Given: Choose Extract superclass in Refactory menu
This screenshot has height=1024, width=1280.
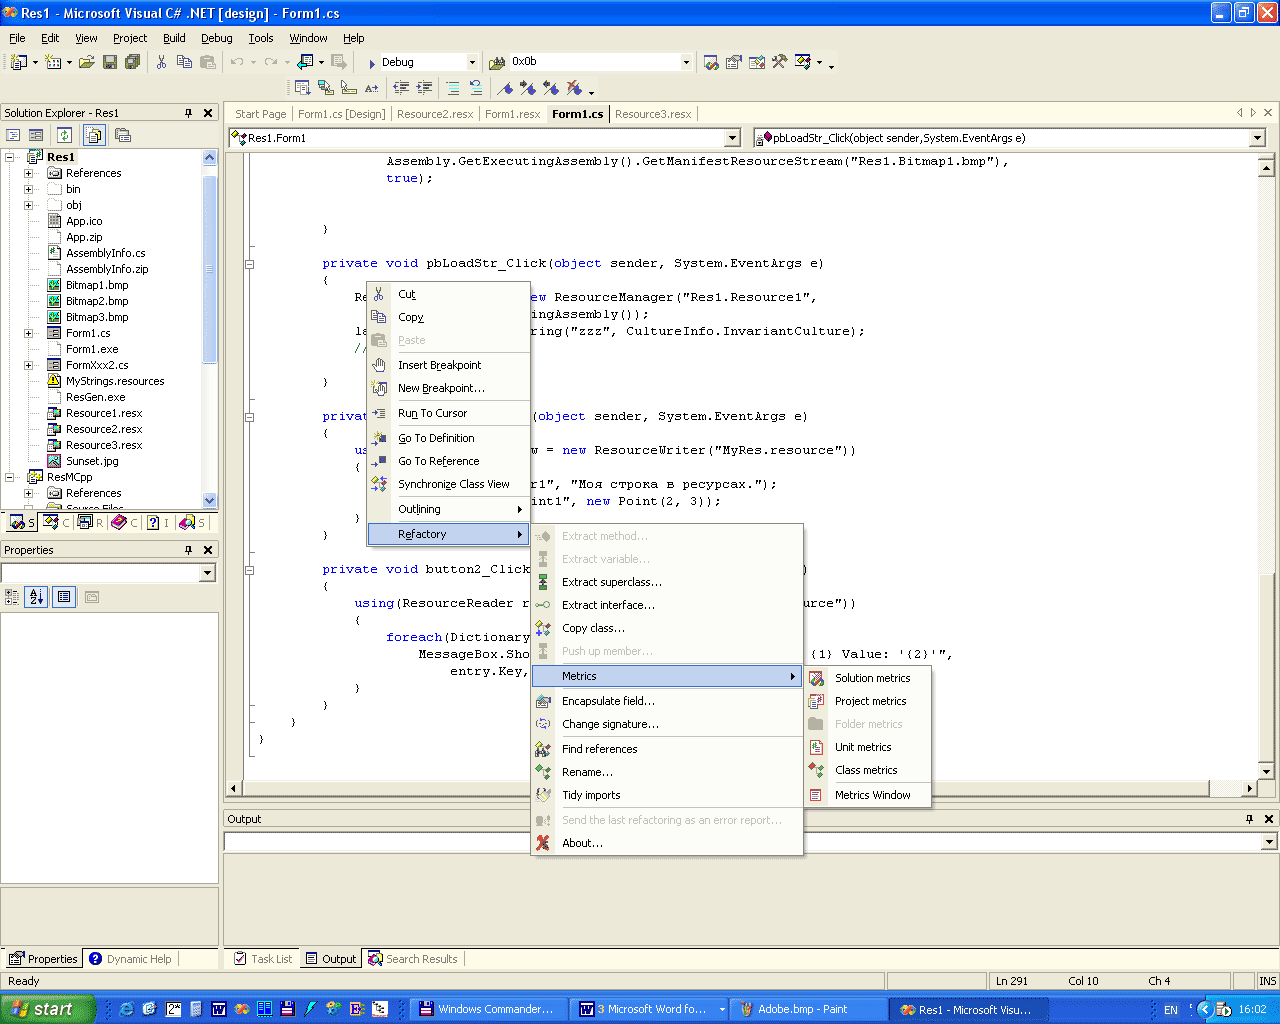Looking at the screenshot, I should (611, 582).
